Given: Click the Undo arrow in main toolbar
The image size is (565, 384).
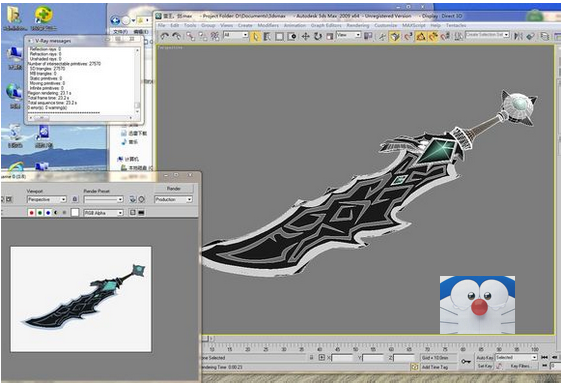Looking at the screenshot, I should click(x=165, y=36).
